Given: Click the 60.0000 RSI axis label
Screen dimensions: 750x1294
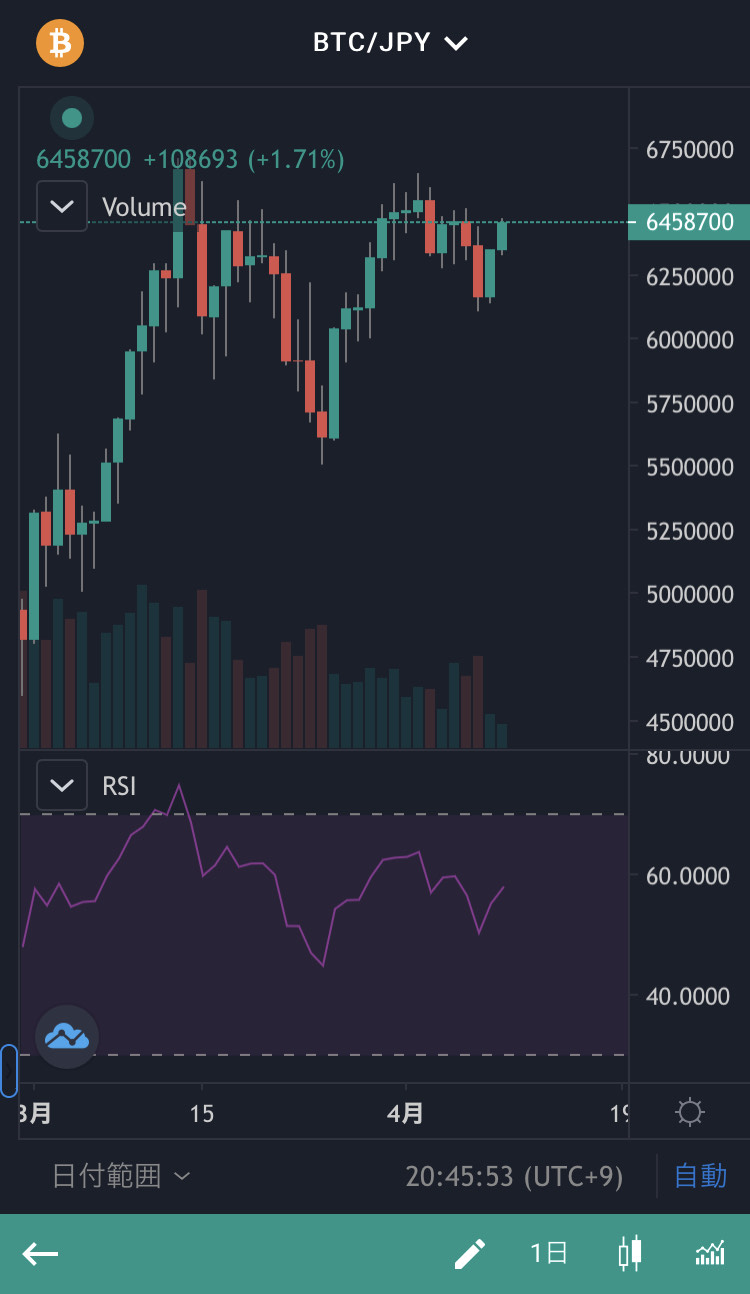Looking at the screenshot, I should click(688, 876).
